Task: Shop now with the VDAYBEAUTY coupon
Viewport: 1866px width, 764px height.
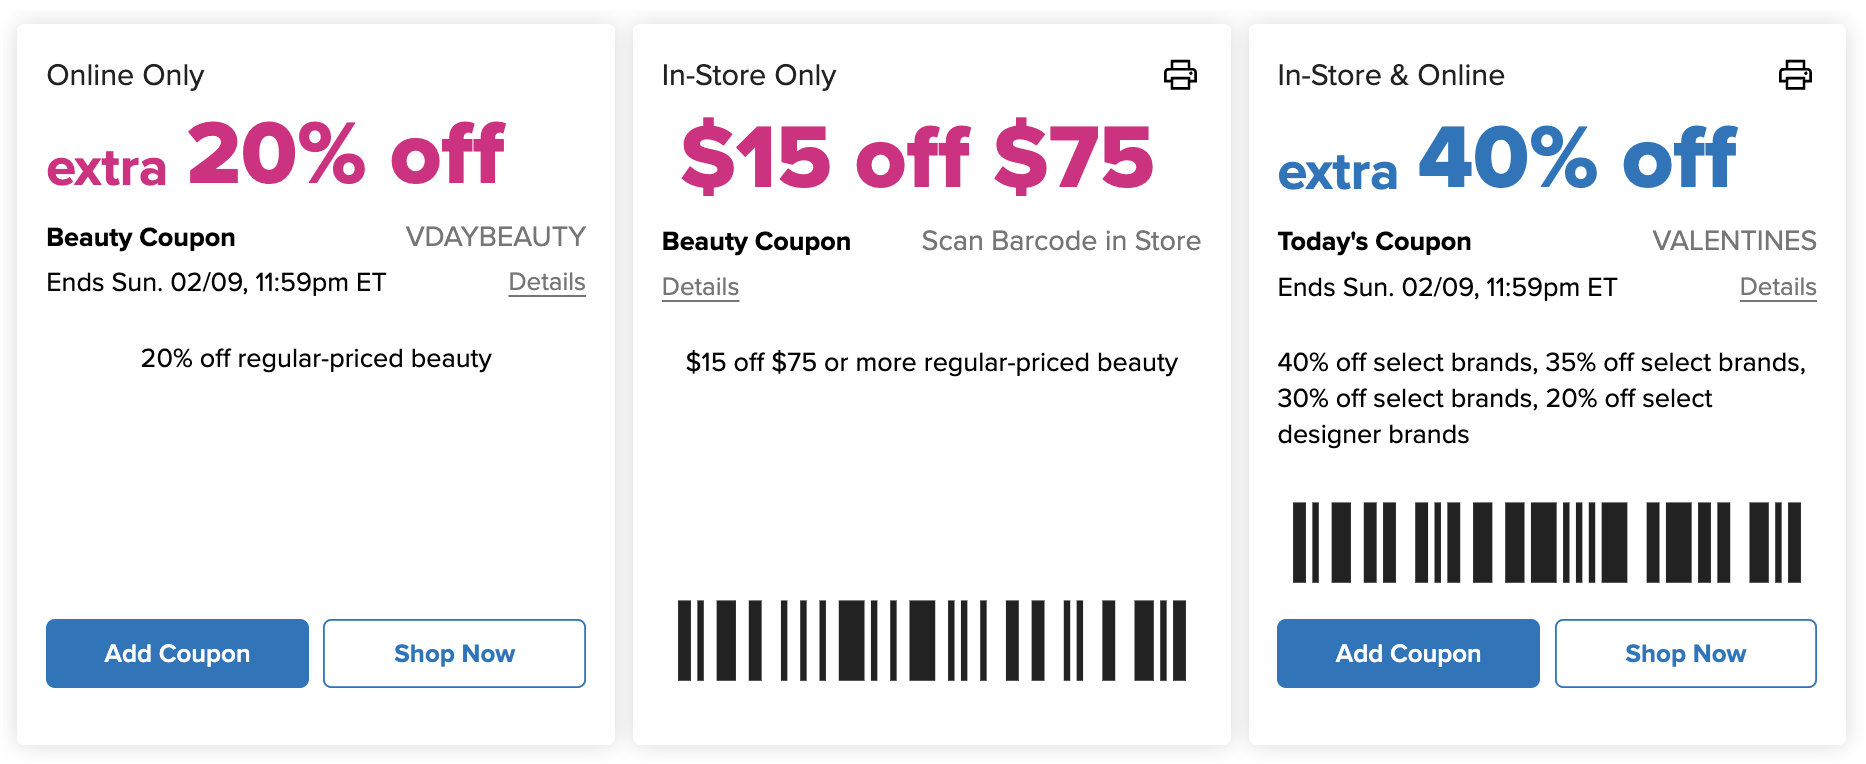Action: pyautogui.click(x=454, y=653)
